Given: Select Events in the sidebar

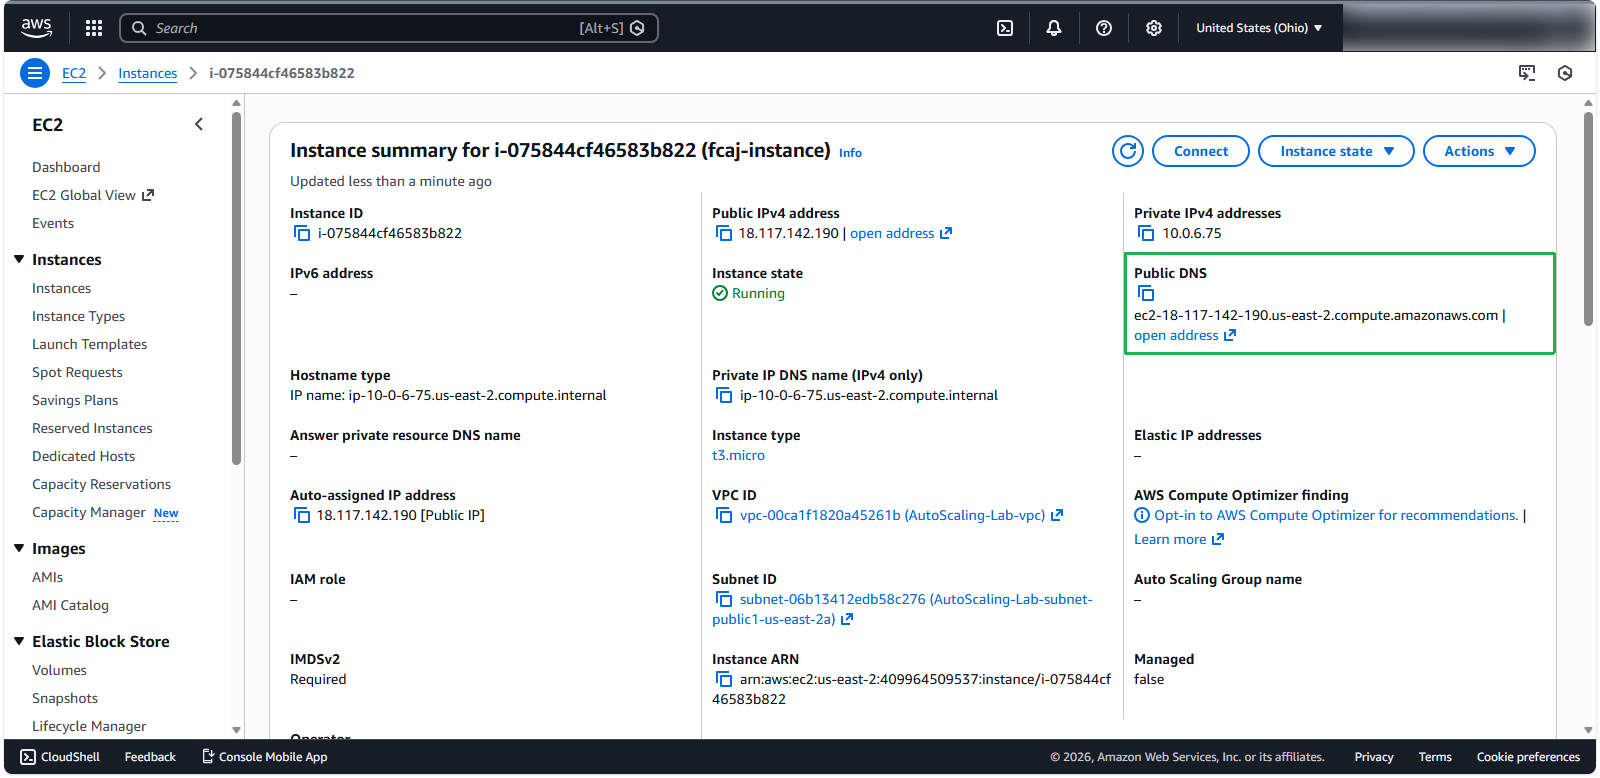Looking at the screenshot, I should click(53, 223).
